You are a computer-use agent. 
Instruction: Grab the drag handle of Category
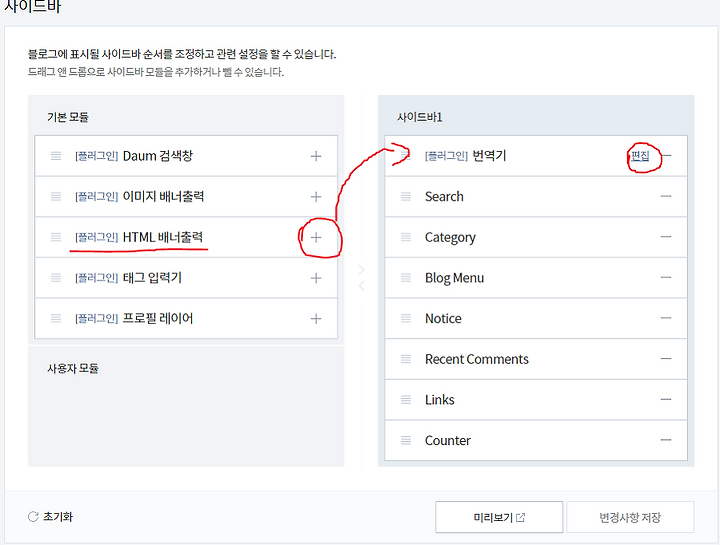tap(406, 237)
